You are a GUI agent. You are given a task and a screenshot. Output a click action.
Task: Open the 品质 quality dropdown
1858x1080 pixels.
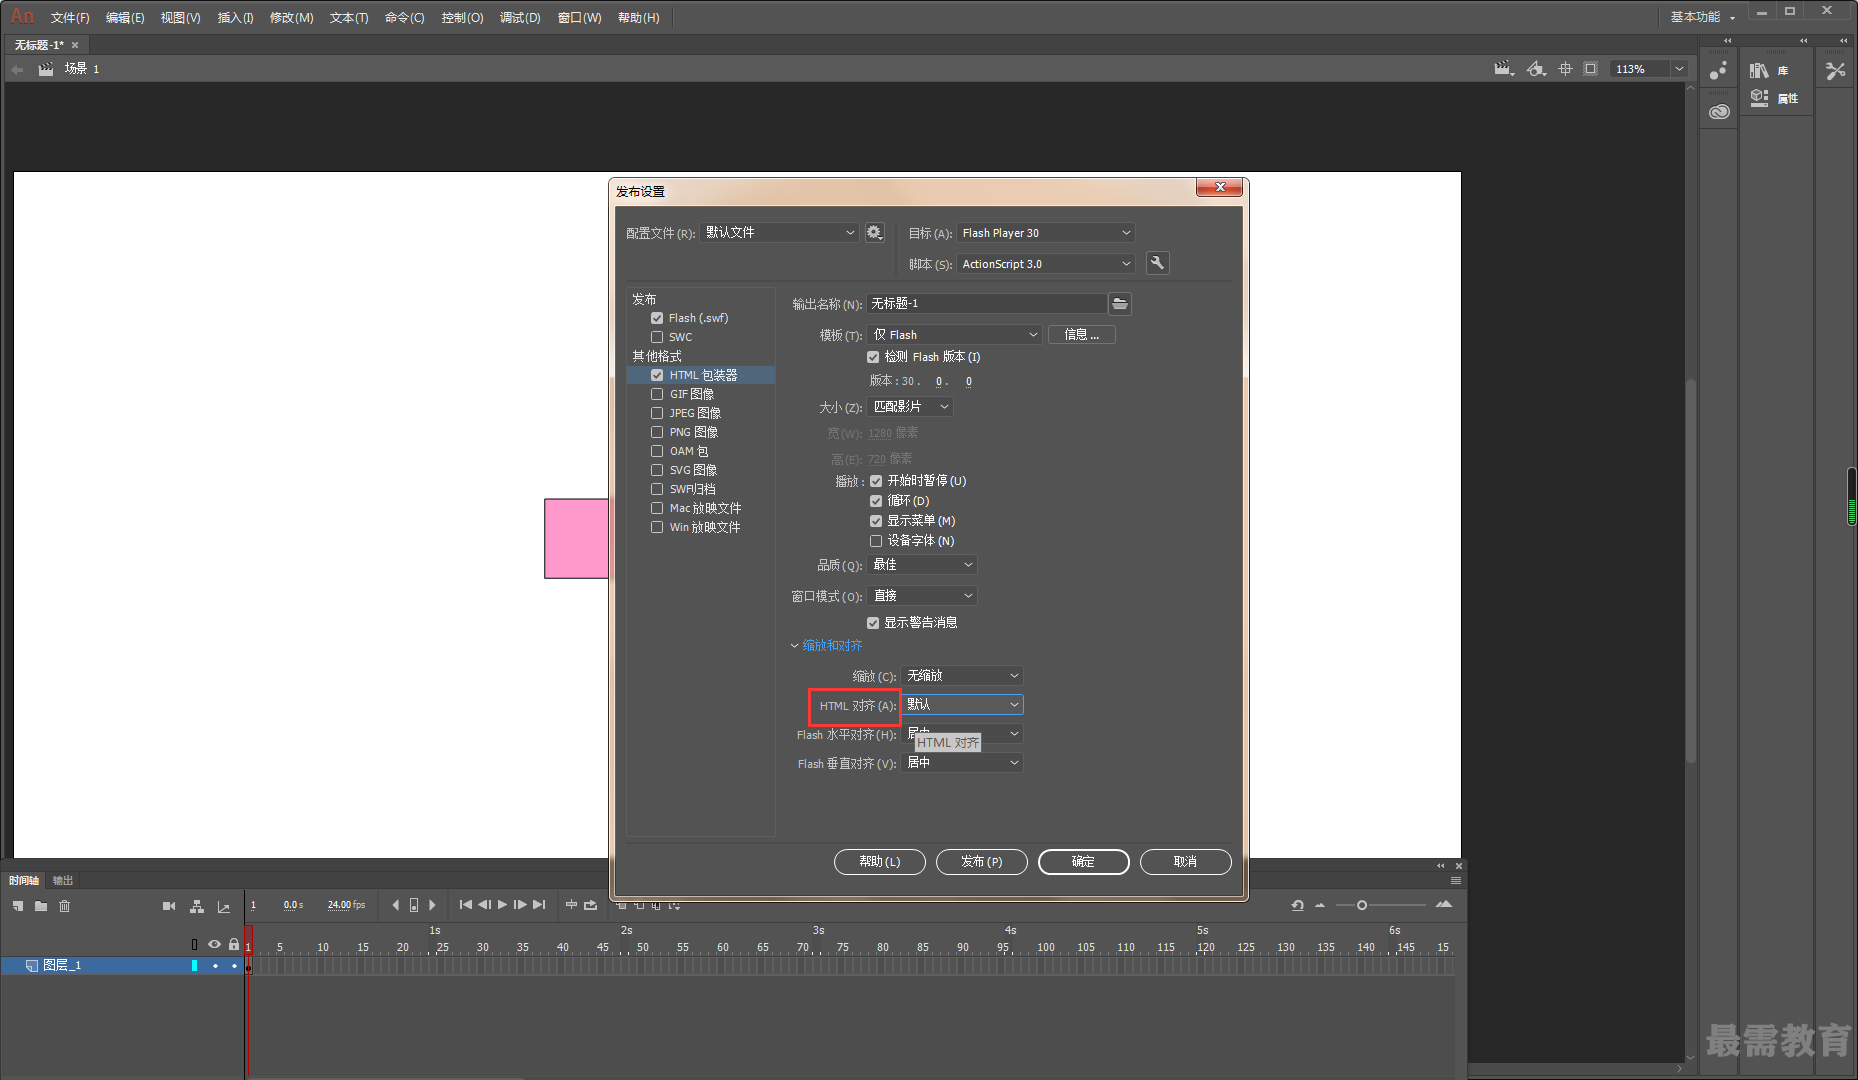click(x=921, y=565)
